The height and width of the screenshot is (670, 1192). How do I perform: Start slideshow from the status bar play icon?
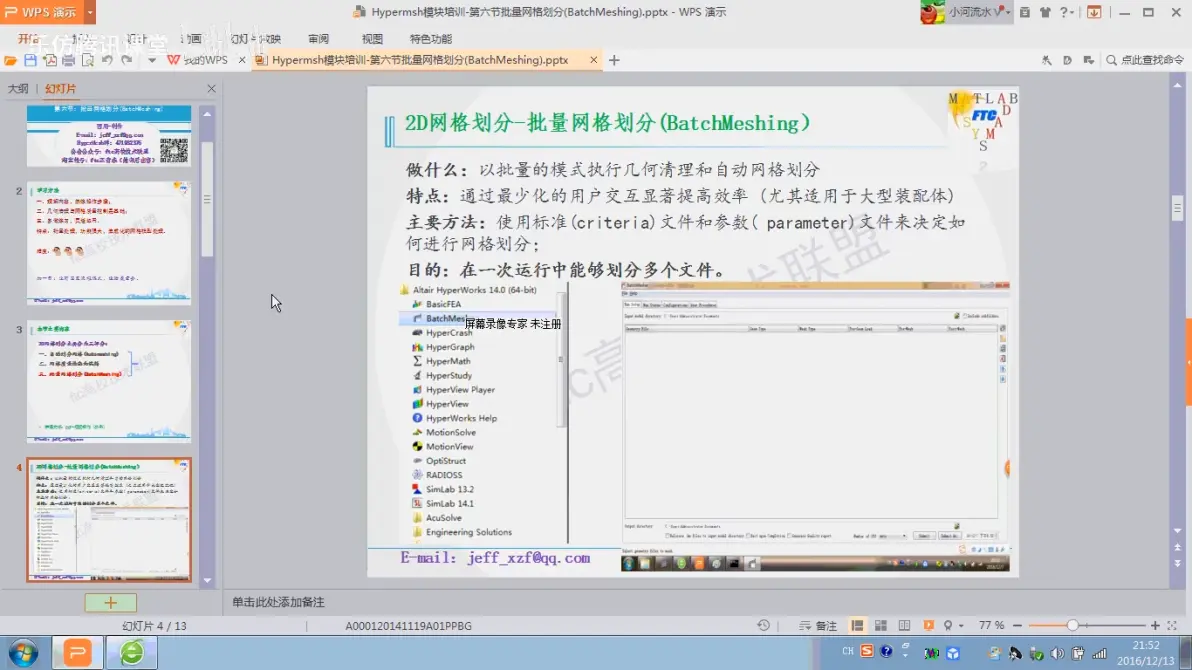pos(928,626)
